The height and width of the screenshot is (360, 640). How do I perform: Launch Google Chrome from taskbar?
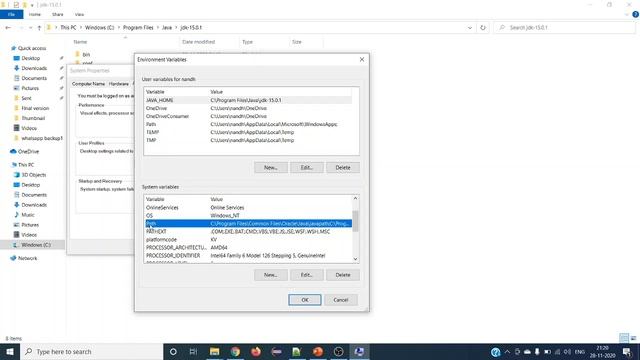click(235, 351)
